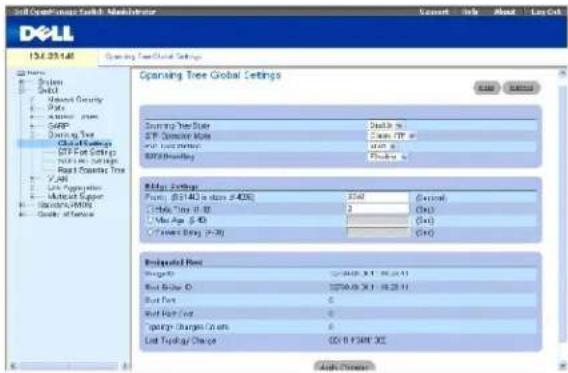Expand the Quality of Service tree node
Screen dimensions: 568x373
[22, 214]
